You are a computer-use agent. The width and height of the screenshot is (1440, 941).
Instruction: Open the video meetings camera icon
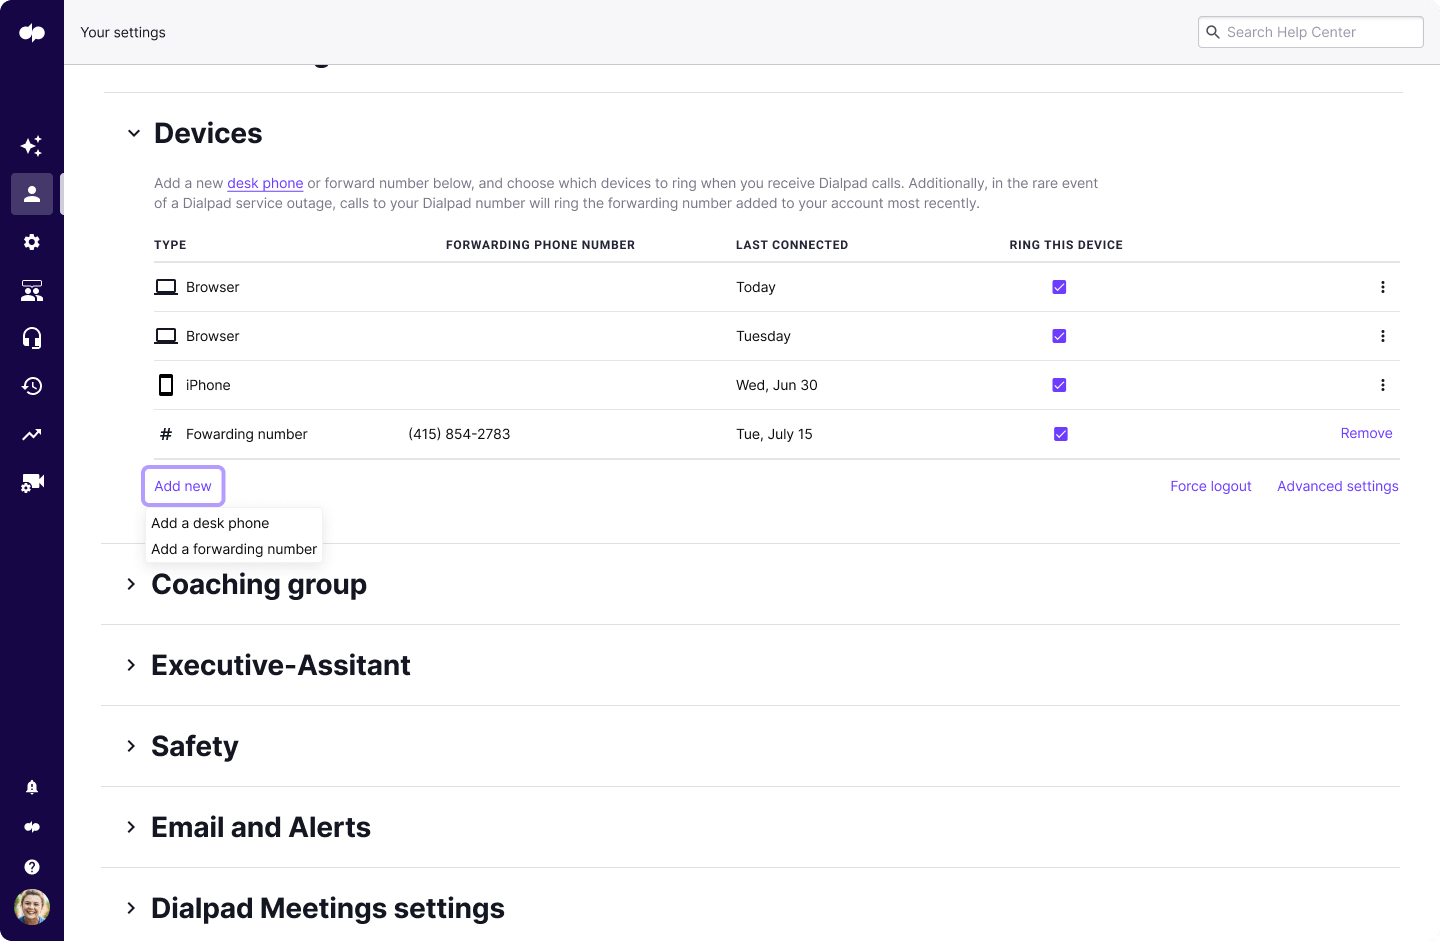32,482
